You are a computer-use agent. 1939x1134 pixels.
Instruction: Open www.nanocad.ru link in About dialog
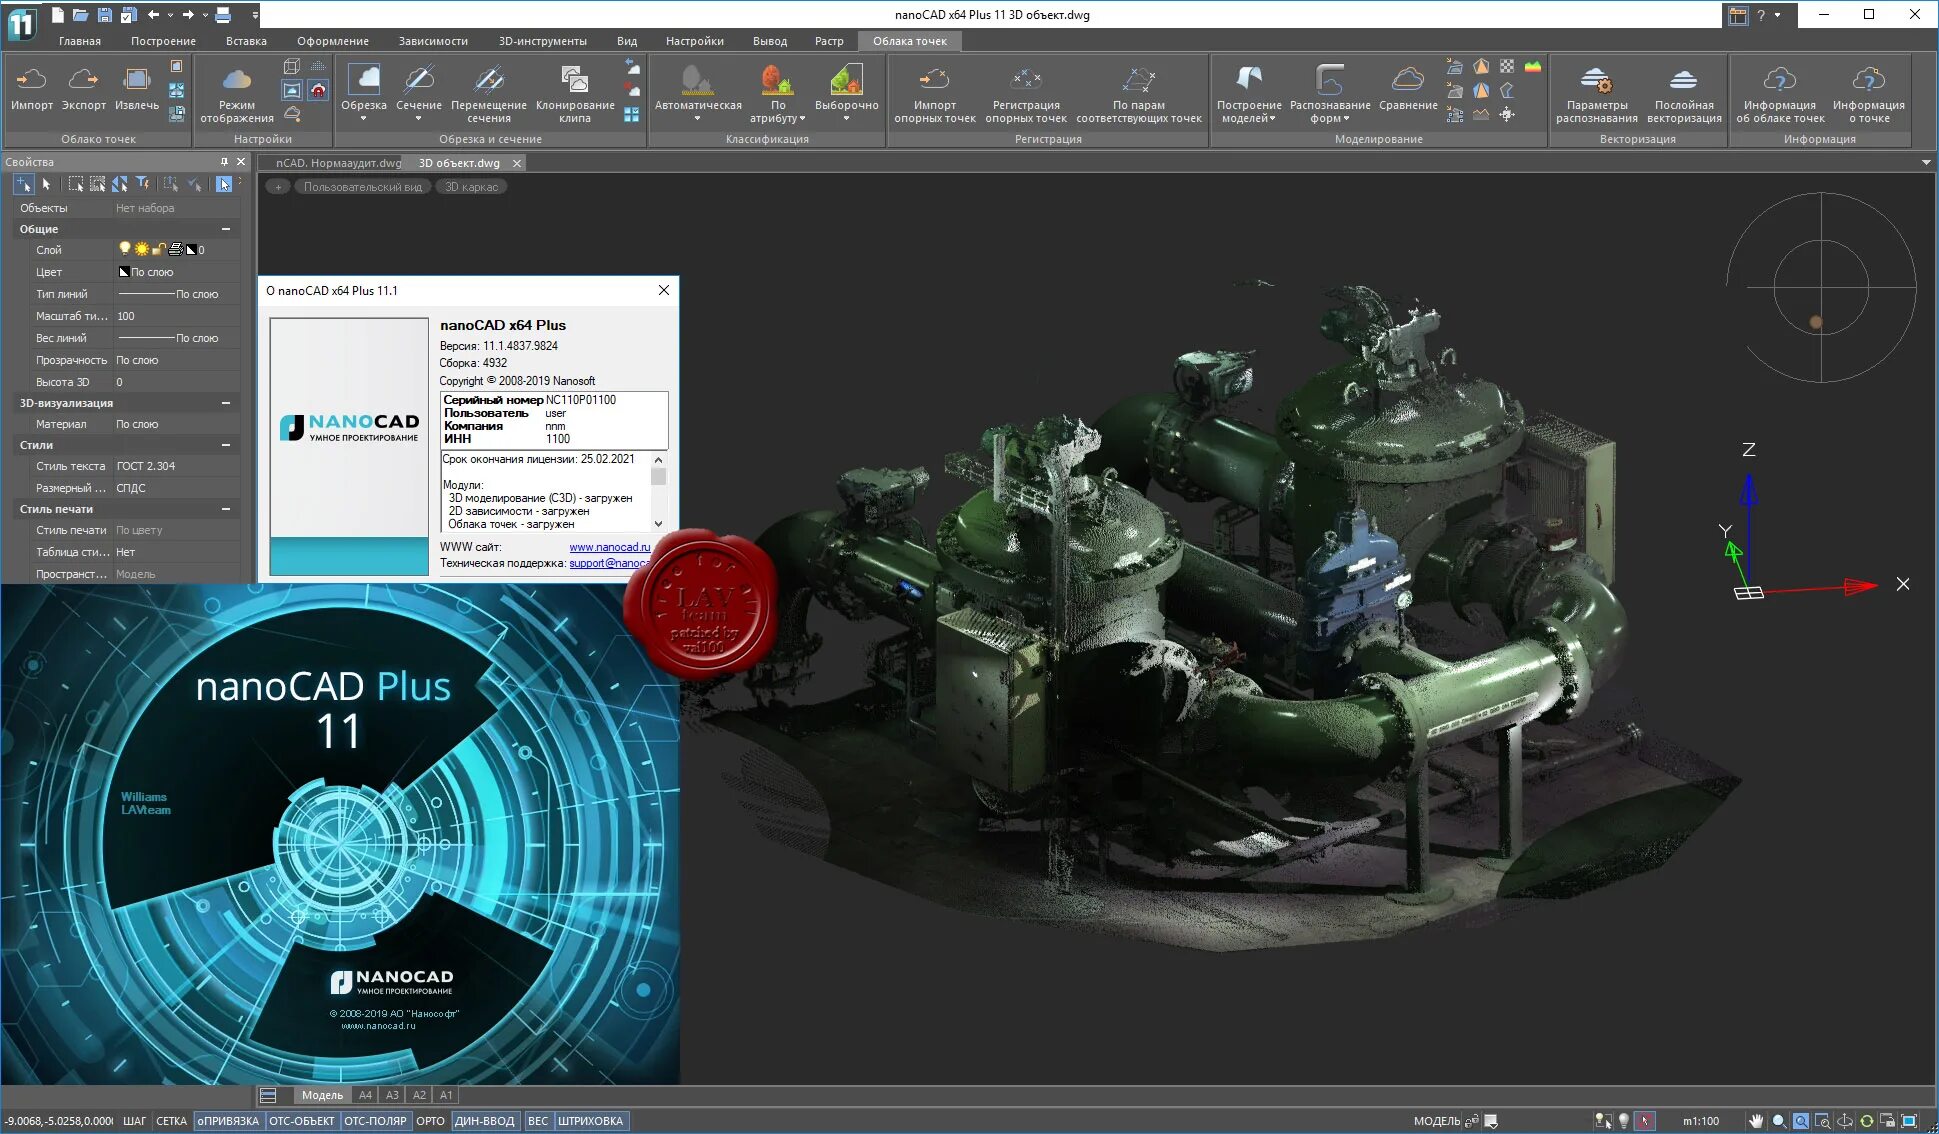[x=609, y=547]
